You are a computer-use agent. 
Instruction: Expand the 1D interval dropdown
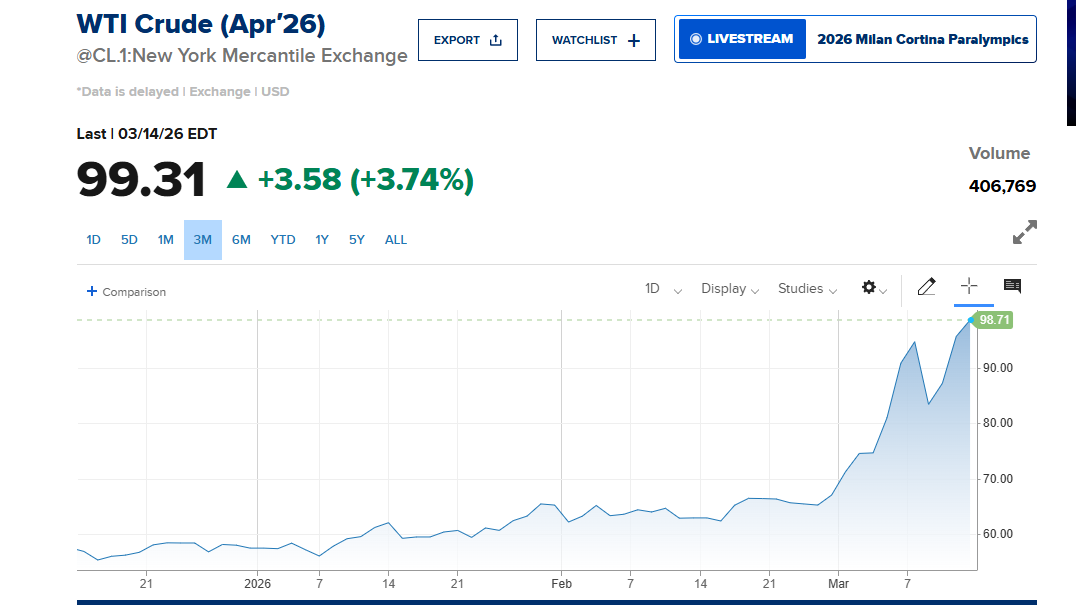click(x=663, y=289)
